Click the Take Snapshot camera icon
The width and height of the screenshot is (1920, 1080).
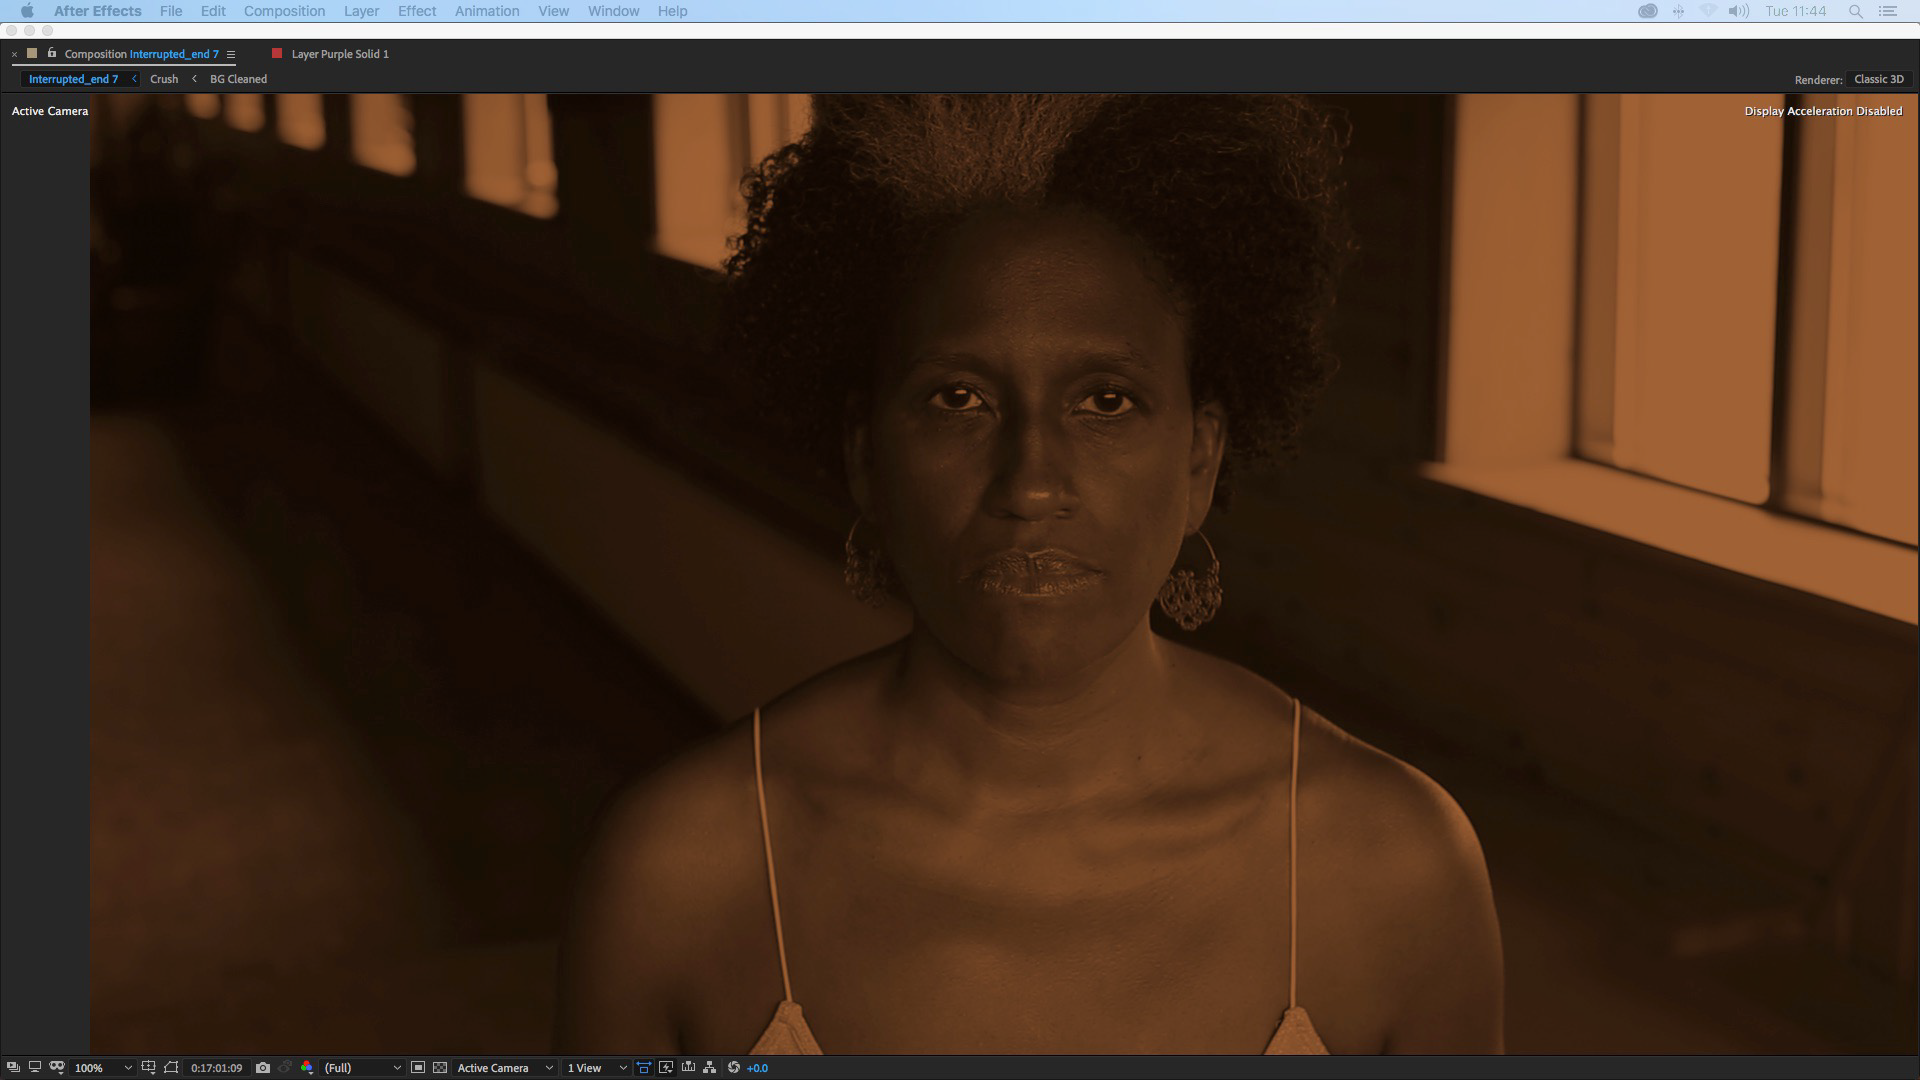(263, 1068)
